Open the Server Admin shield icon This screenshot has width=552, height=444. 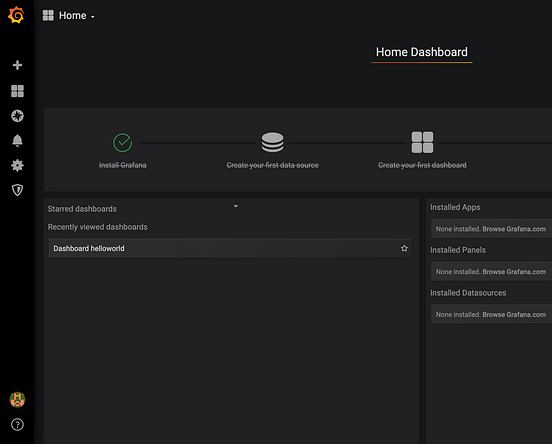[x=17, y=190]
